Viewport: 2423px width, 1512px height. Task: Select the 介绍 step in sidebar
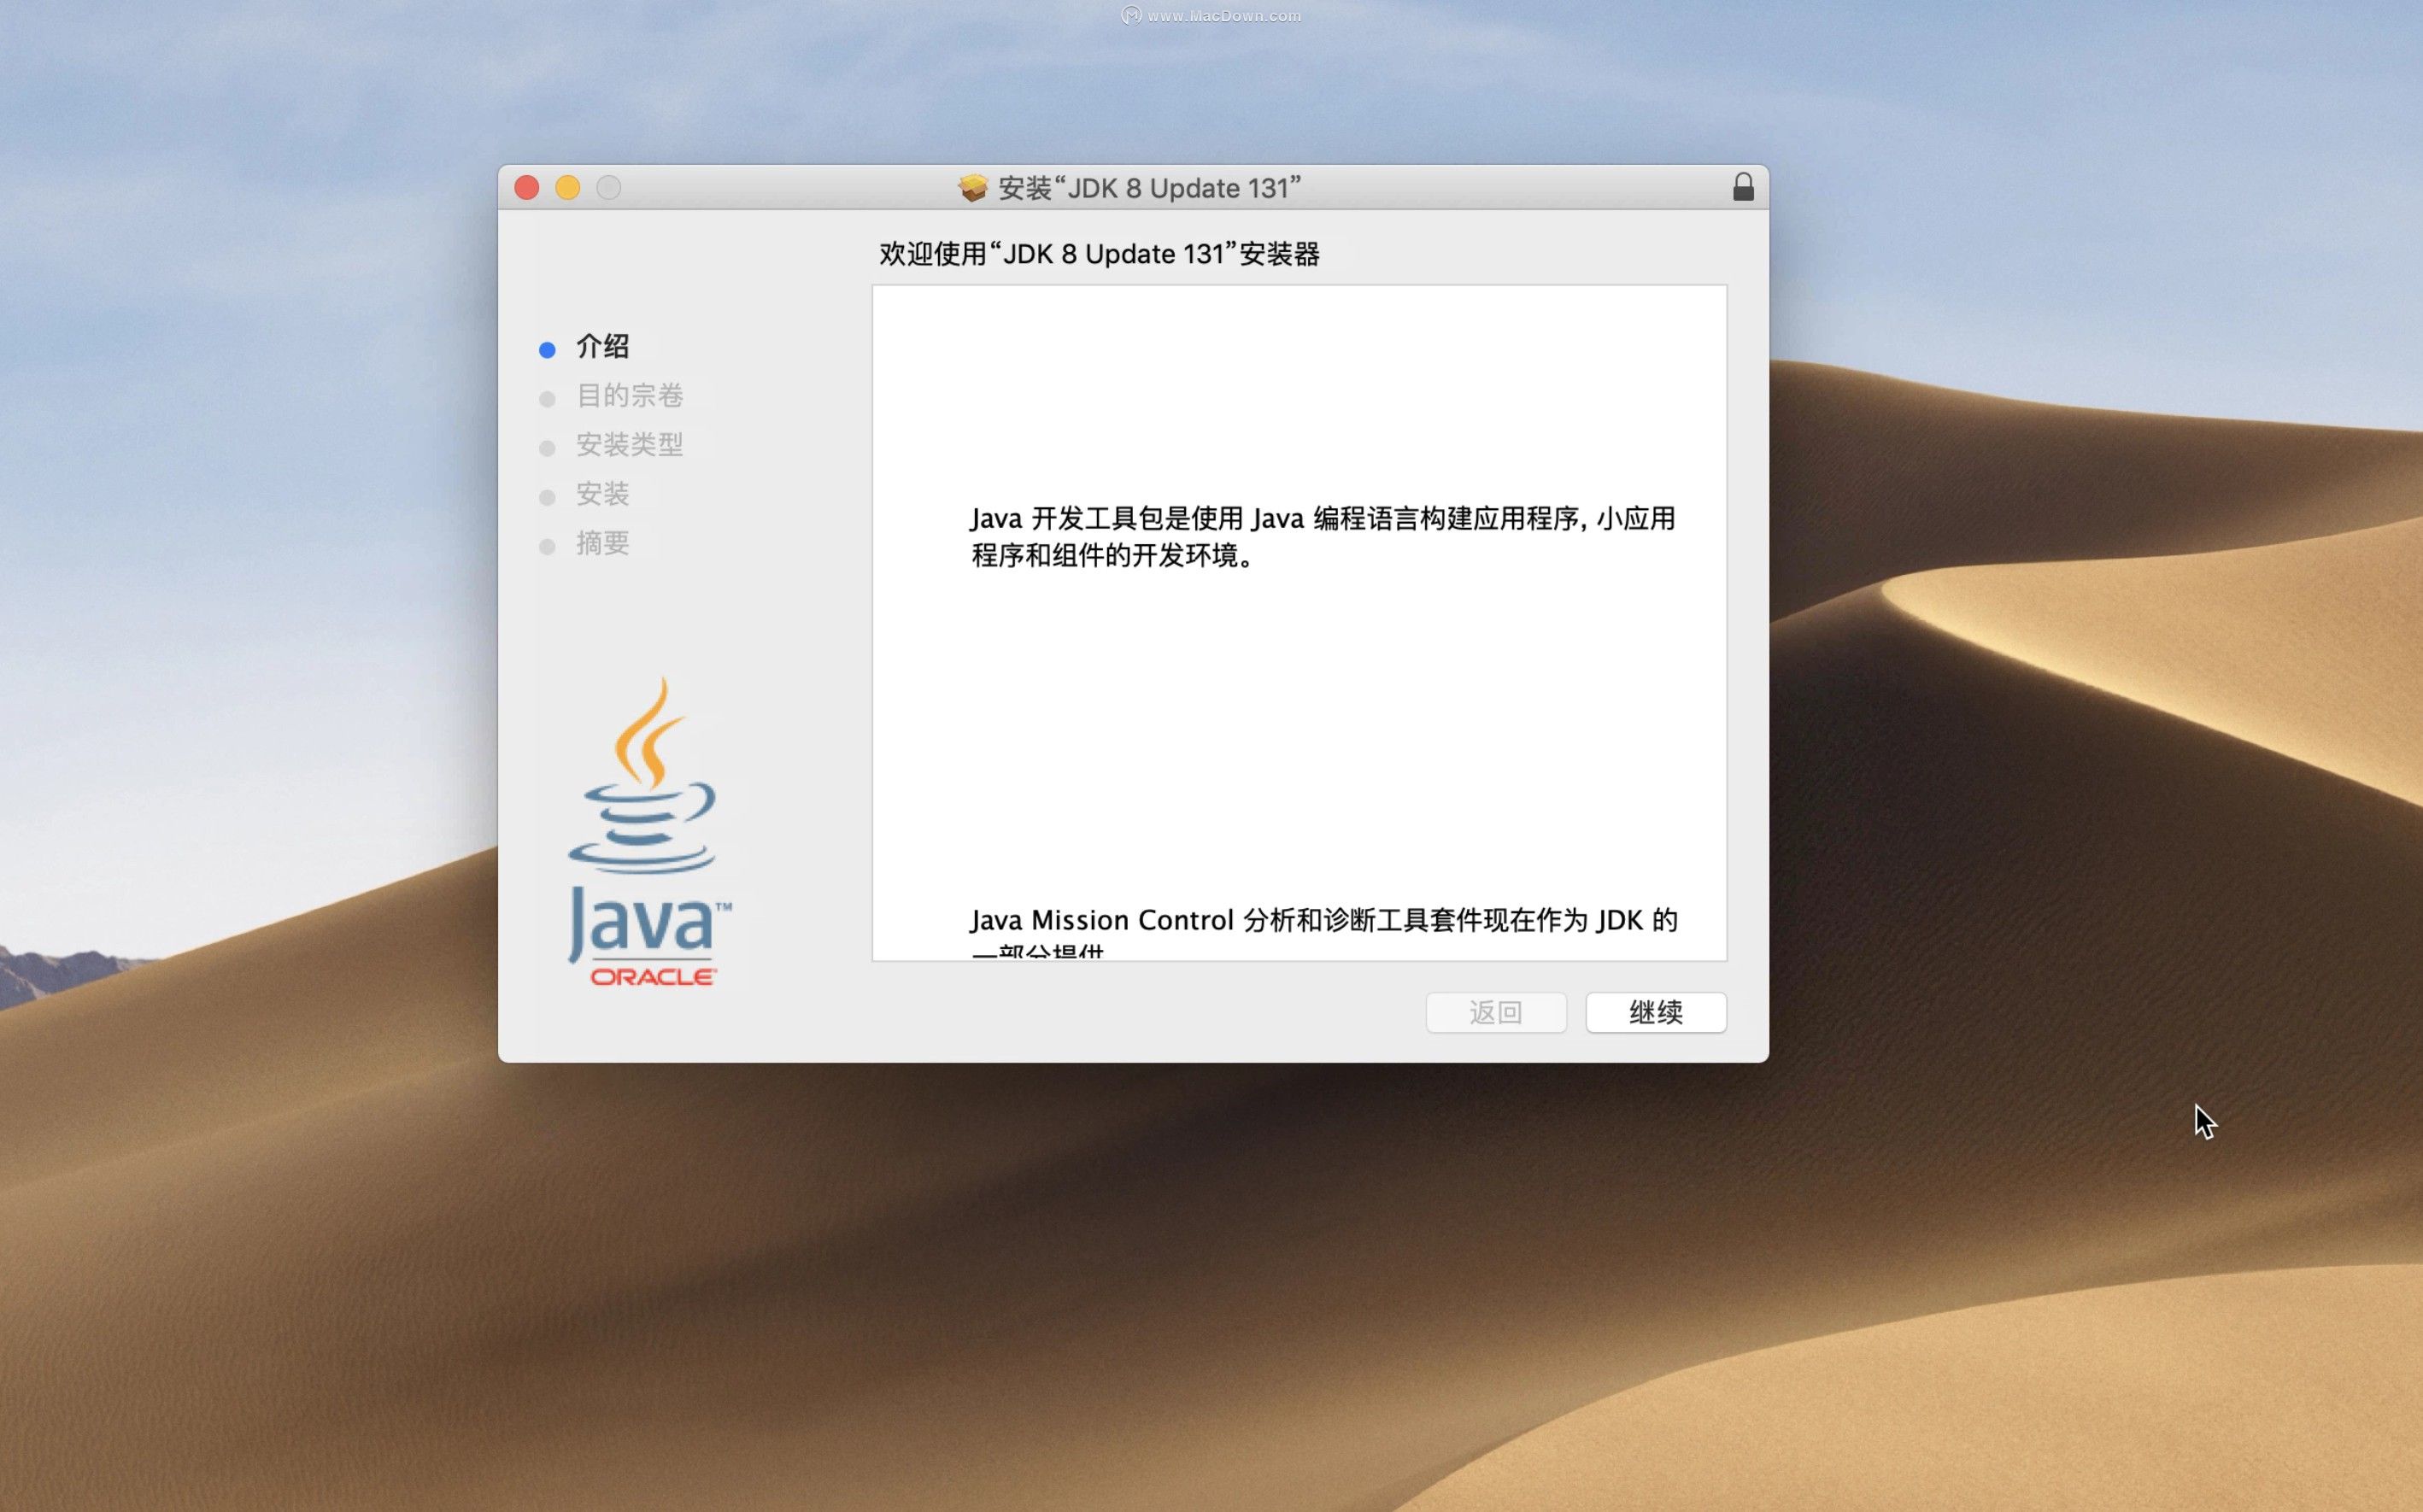pyautogui.click(x=602, y=346)
